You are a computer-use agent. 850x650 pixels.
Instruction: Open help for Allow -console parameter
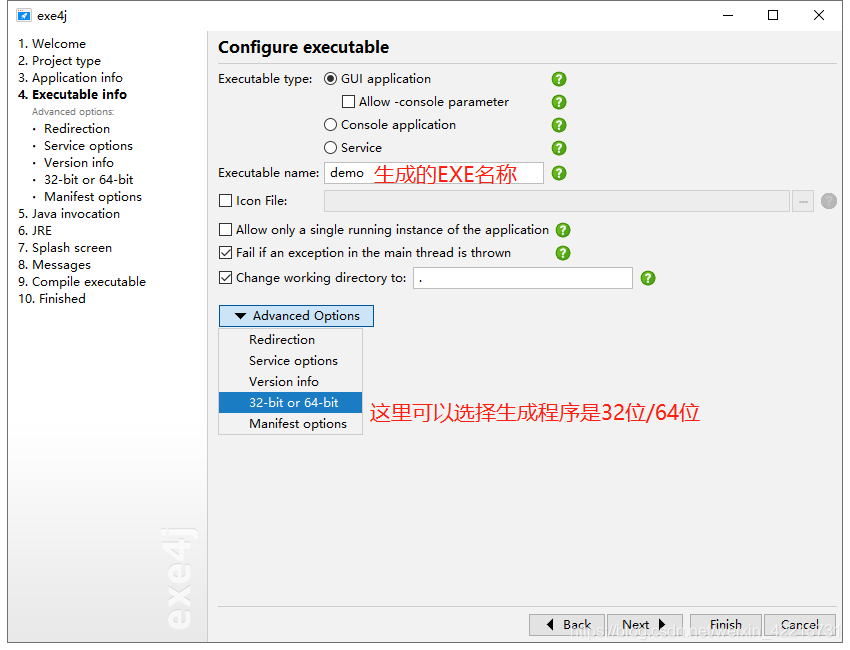(559, 102)
